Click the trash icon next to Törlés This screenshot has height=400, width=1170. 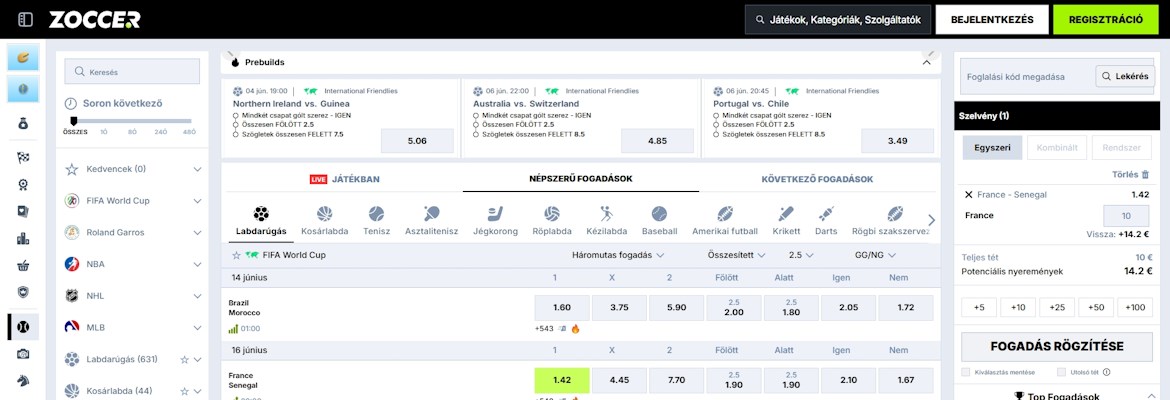1145,175
